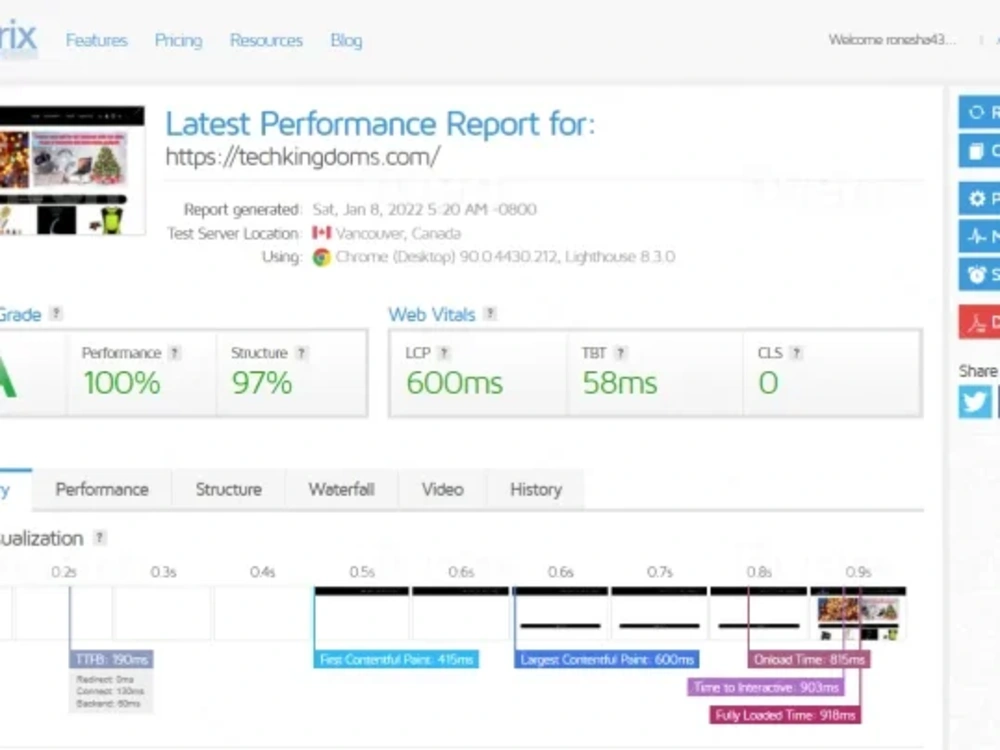Open the Features nav link
The image size is (1000, 750).
(96, 40)
